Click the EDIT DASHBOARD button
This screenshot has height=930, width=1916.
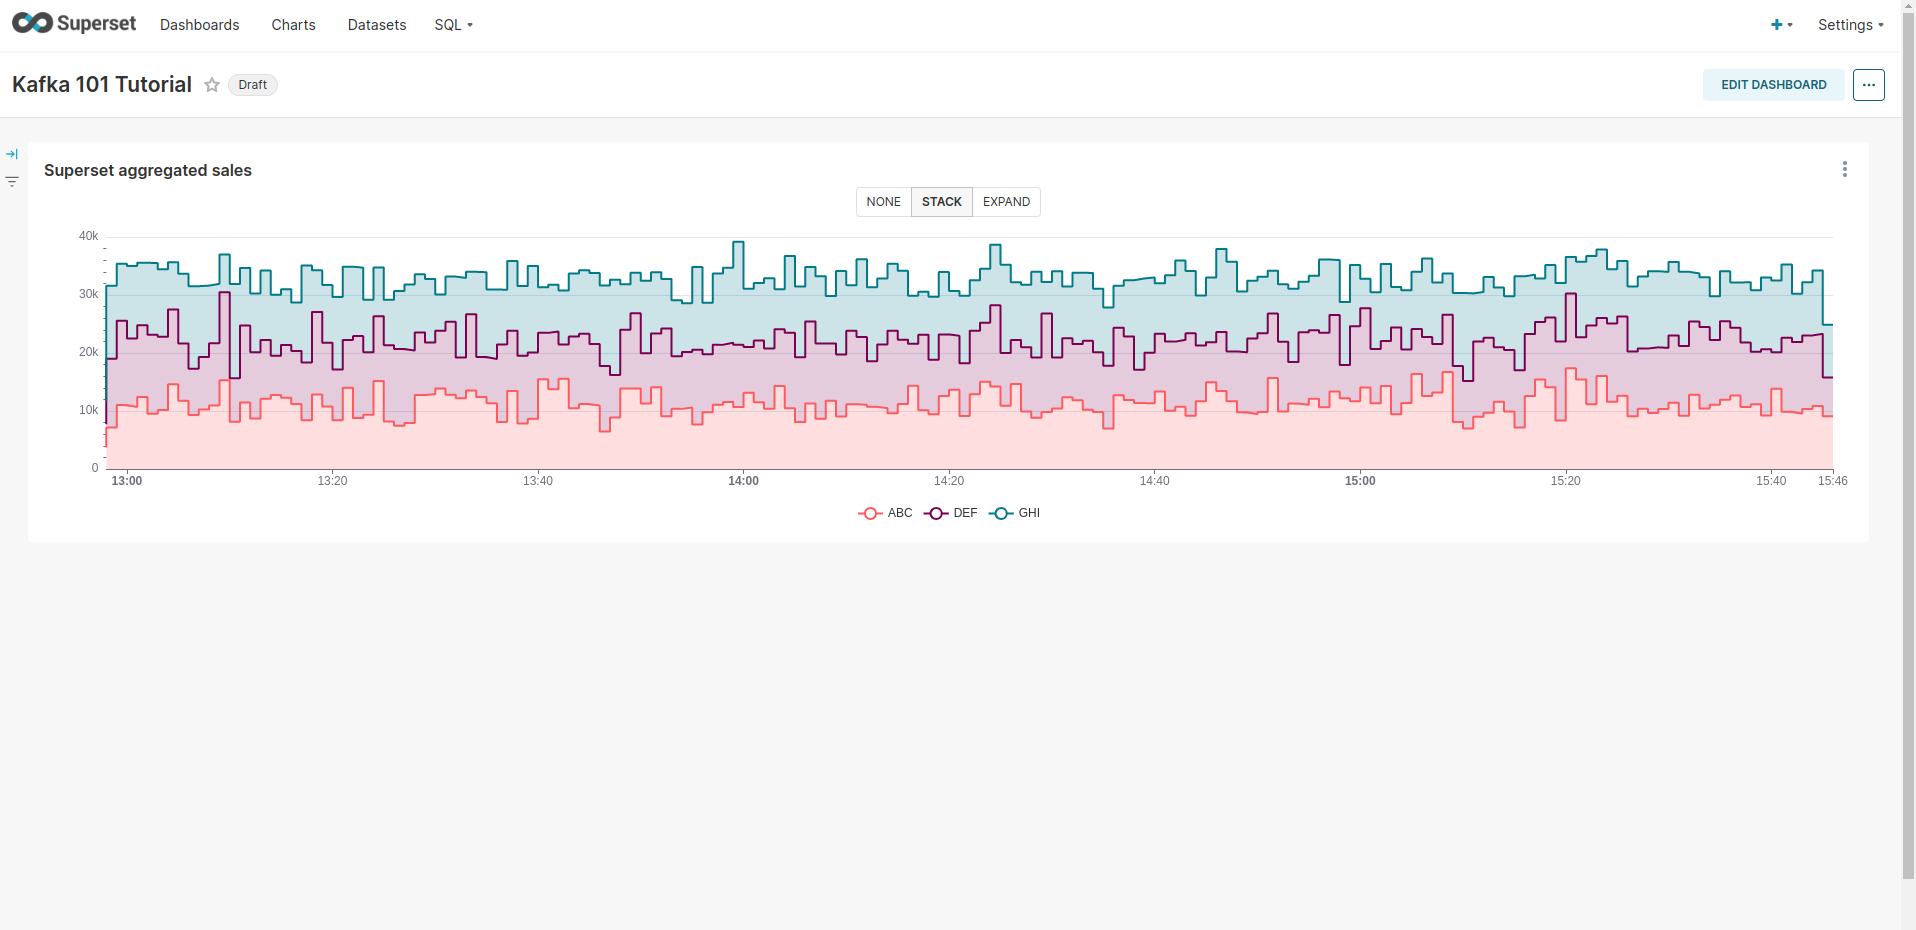coord(1772,85)
